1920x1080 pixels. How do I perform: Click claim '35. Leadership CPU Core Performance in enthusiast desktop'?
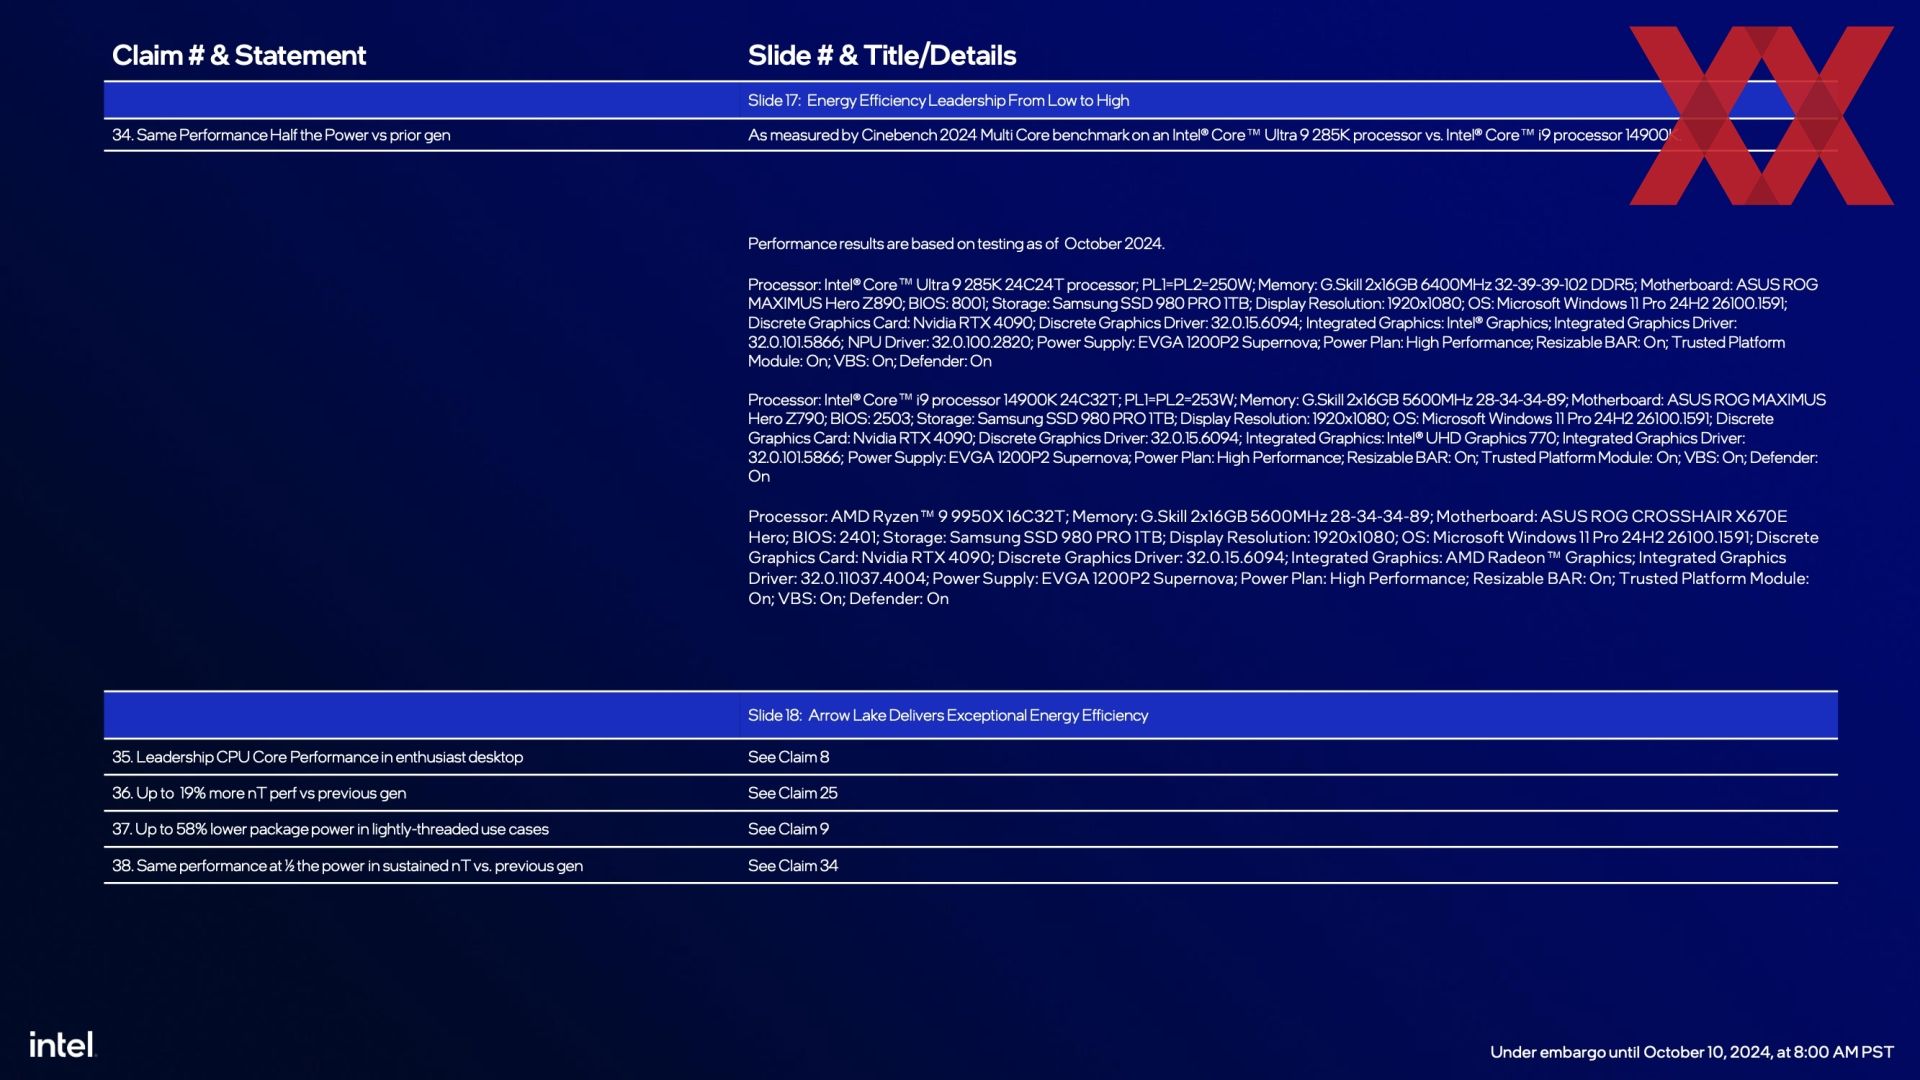point(317,757)
